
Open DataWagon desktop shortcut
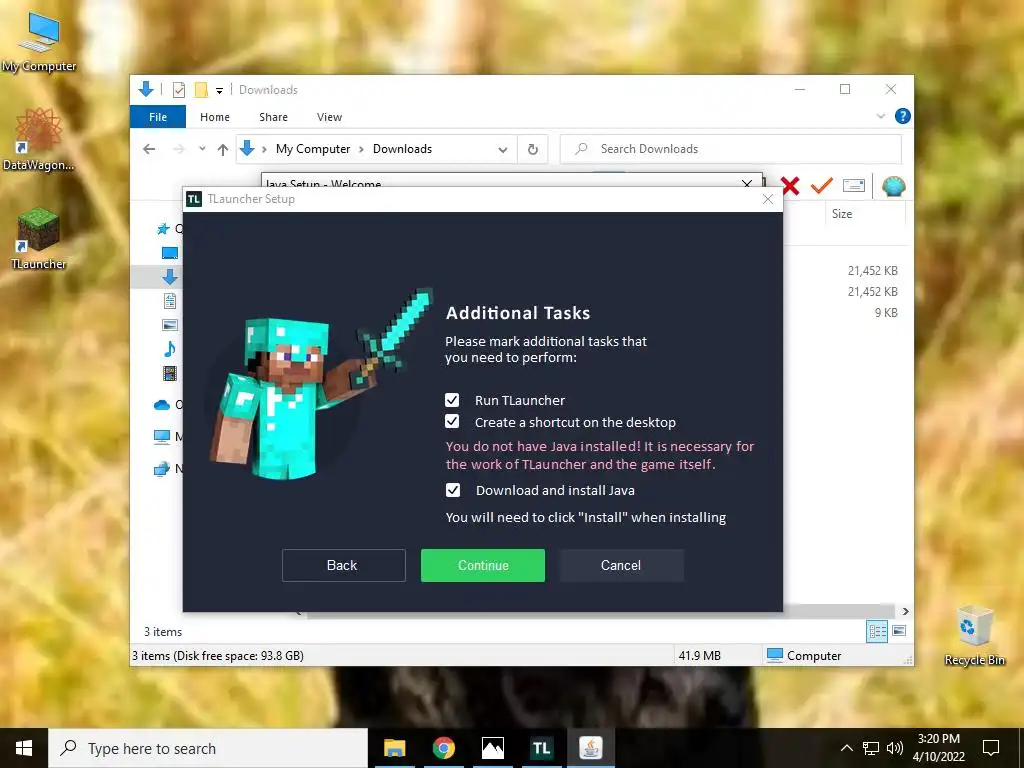coord(39,139)
